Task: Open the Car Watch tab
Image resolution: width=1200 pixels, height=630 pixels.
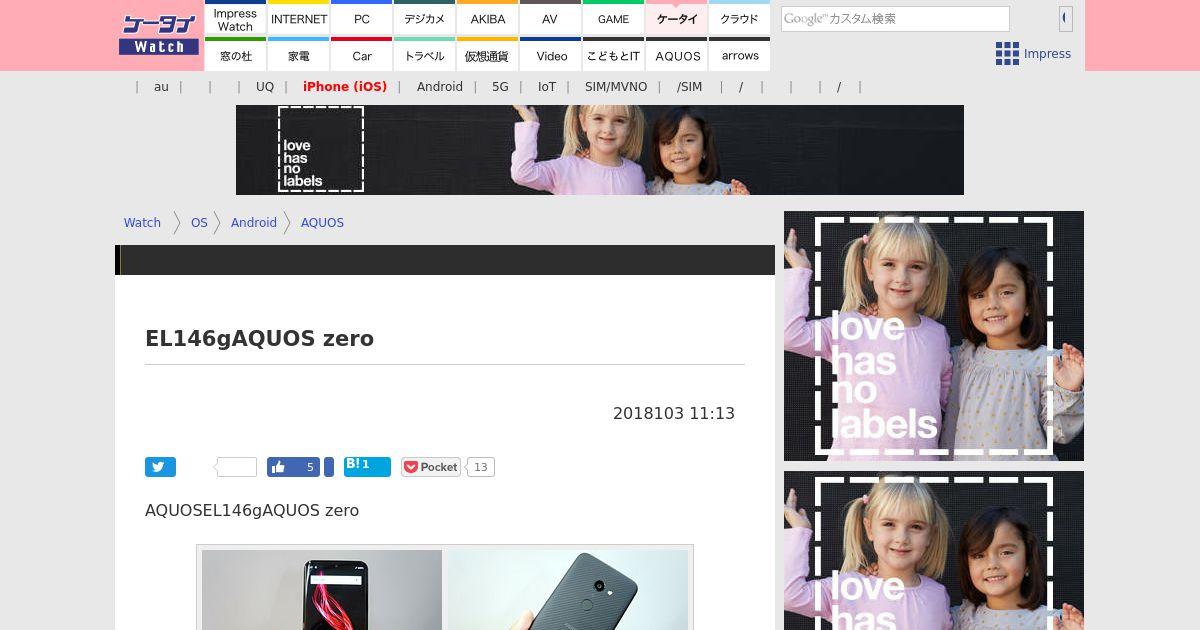Action: tap(361, 55)
